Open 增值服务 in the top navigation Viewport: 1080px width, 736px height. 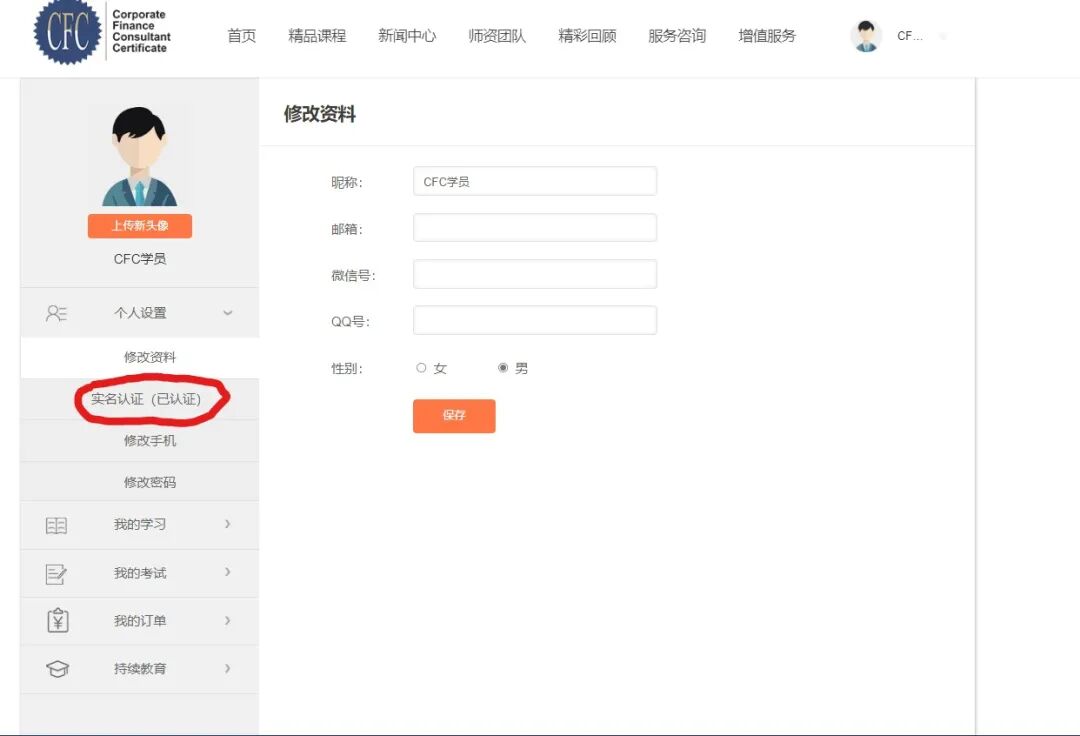[x=767, y=36]
